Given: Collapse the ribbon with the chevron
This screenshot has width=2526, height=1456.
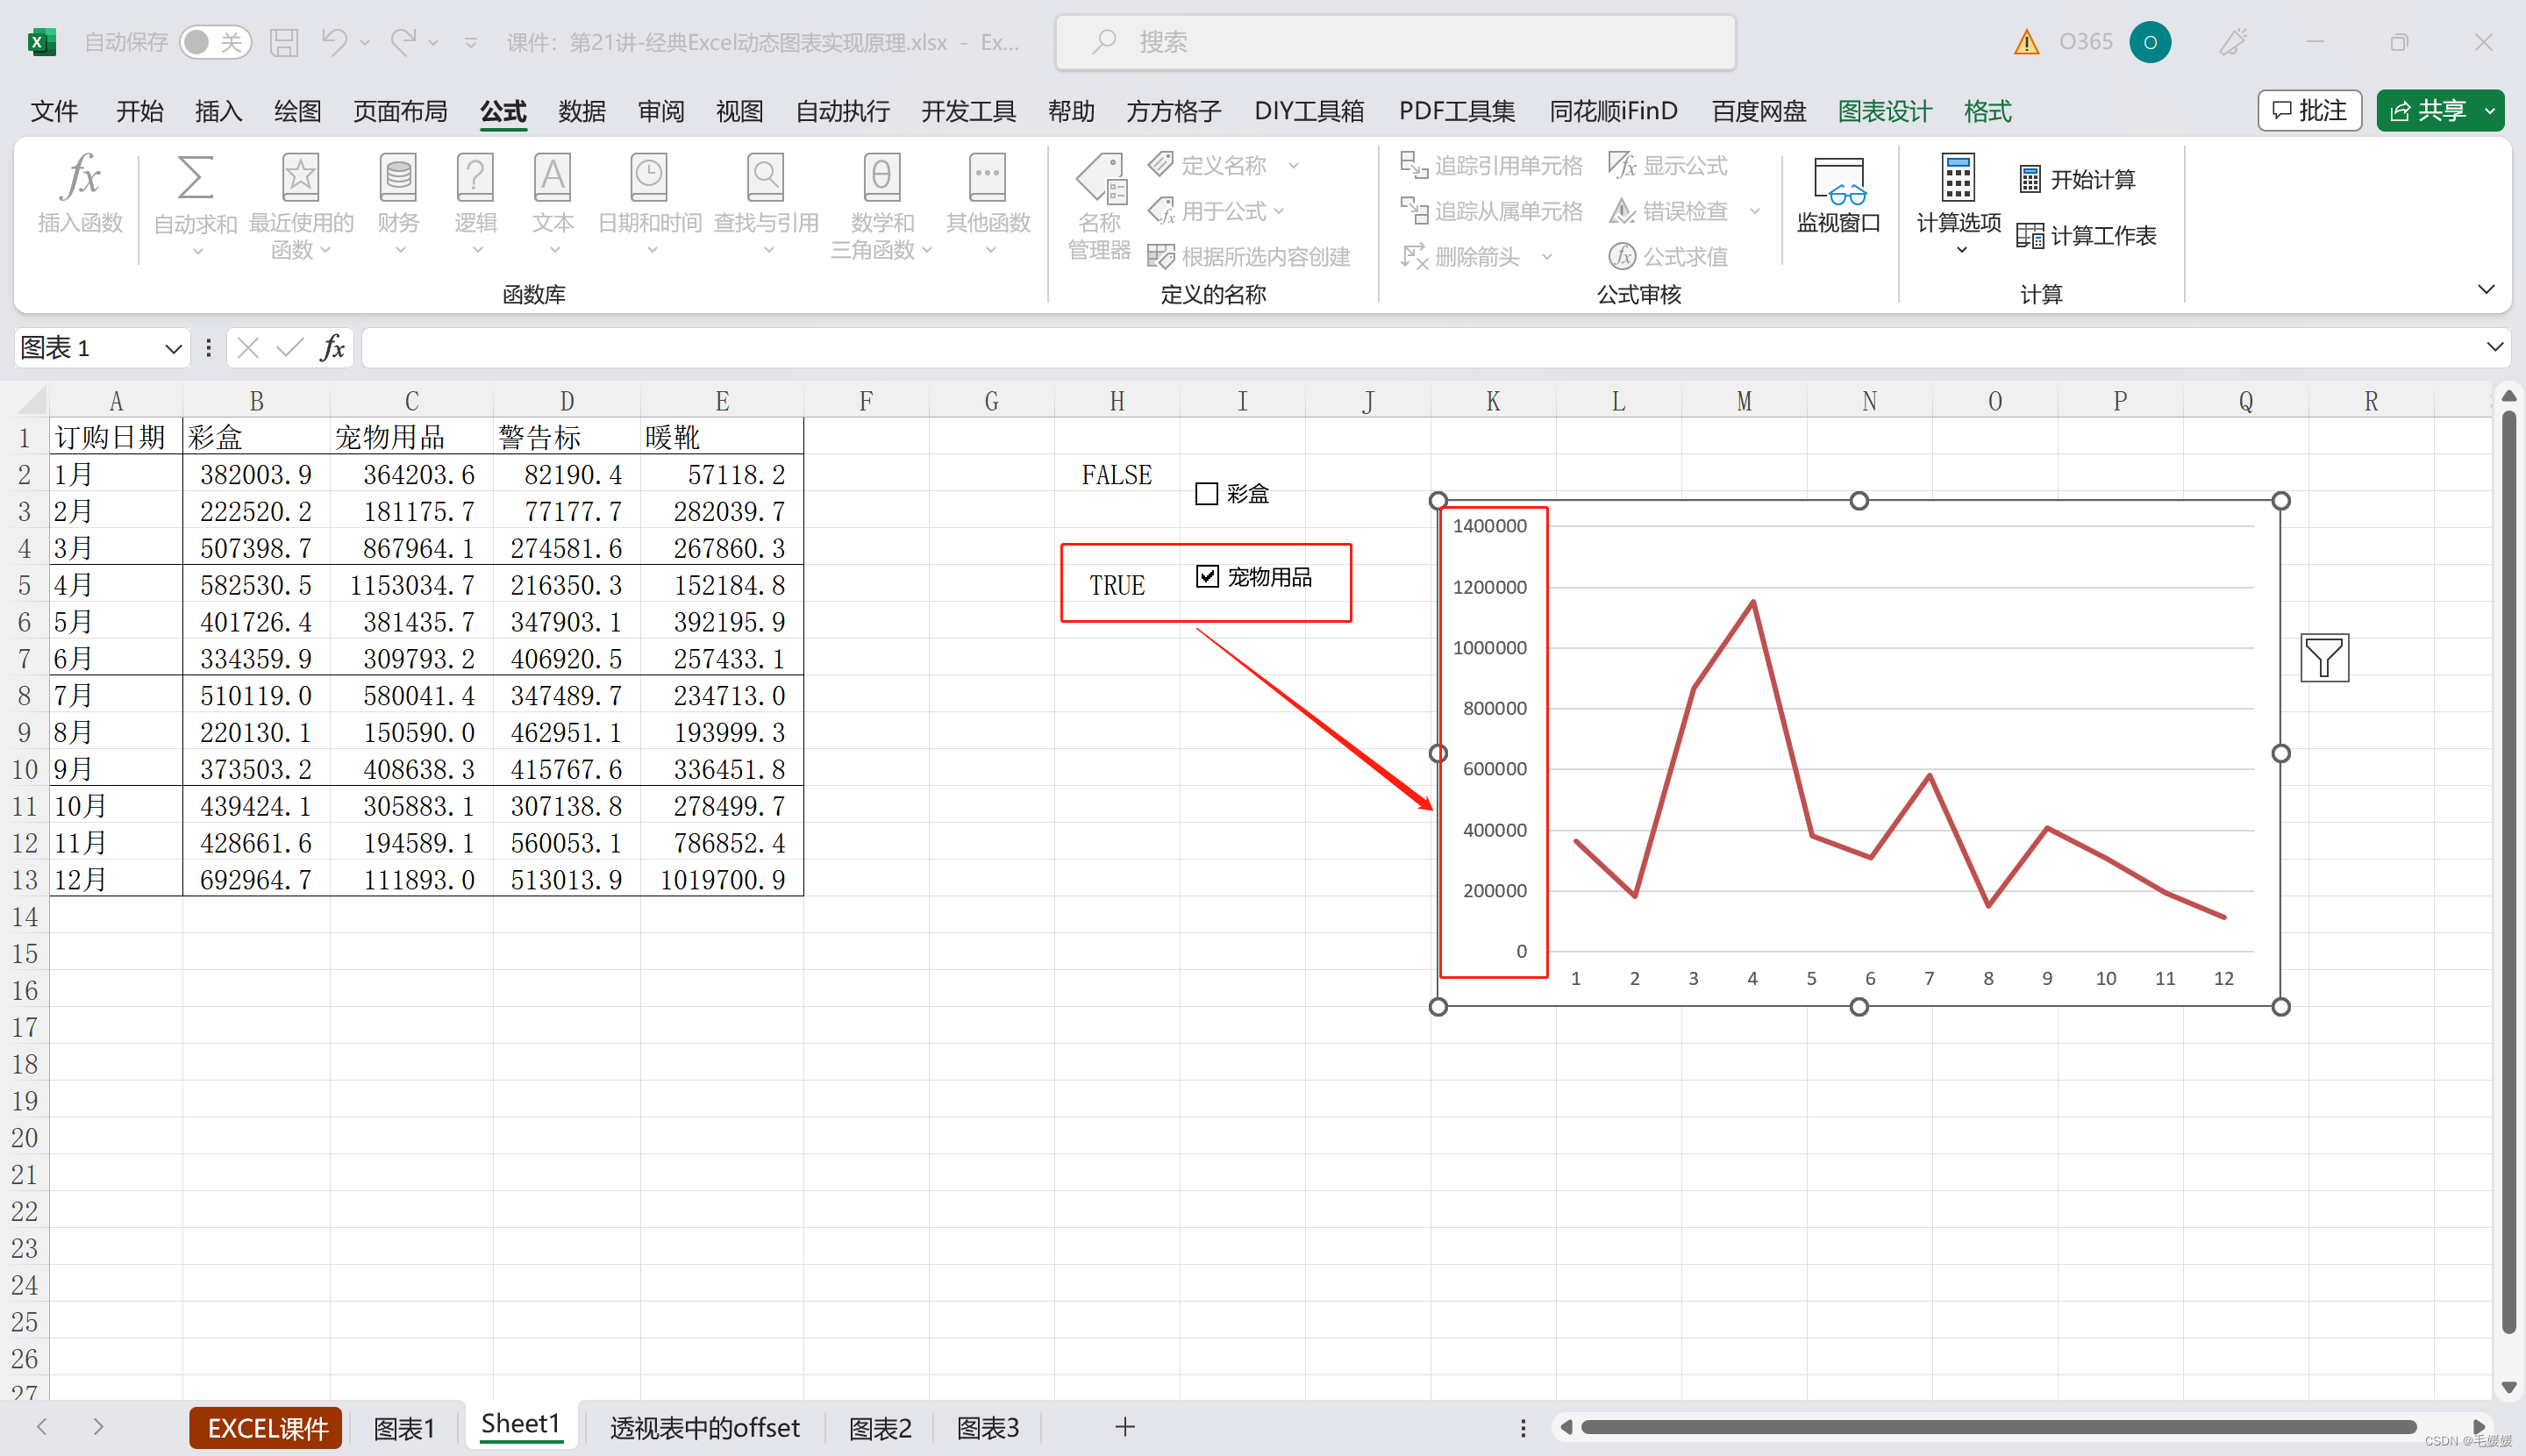Looking at the screenshot, I should 2486,290.
